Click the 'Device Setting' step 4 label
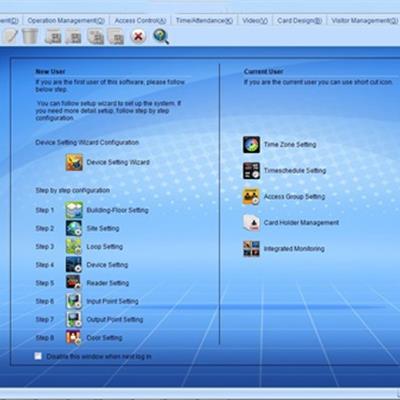The image size is (400, 400). (x=107, y=265)
